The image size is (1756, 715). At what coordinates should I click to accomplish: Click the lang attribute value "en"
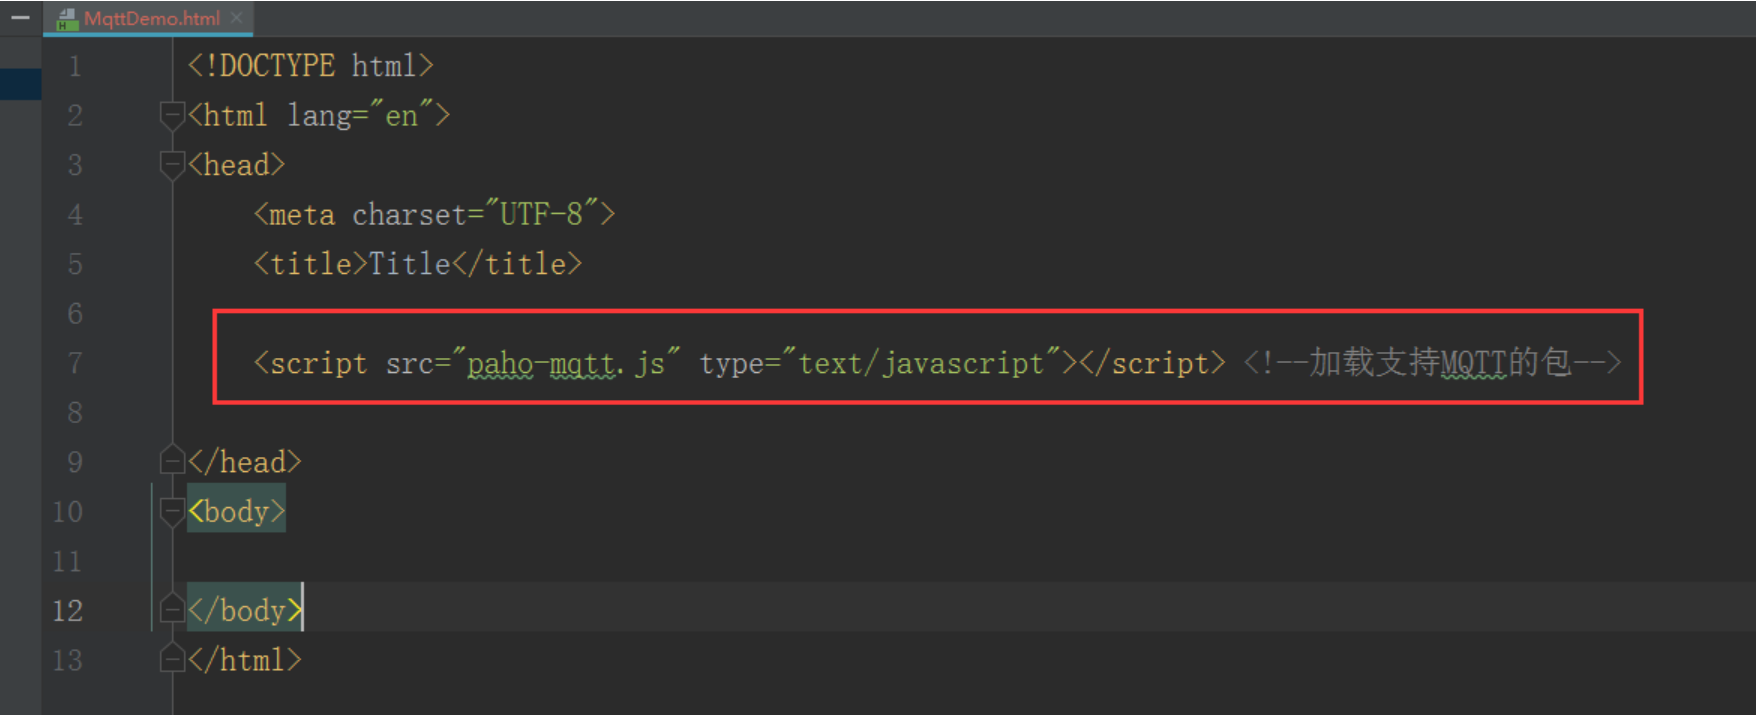[401, 116]
